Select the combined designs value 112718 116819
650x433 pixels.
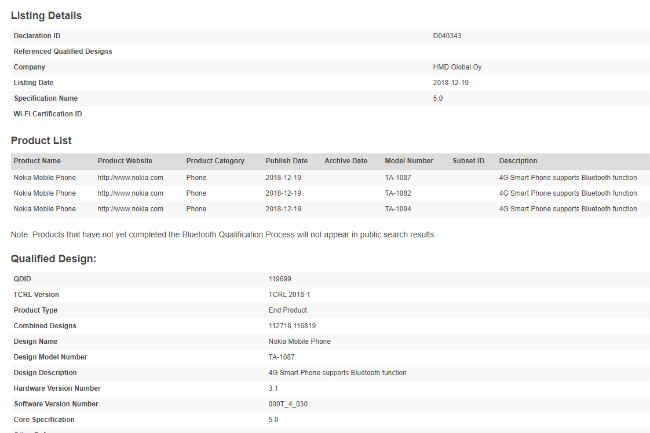(292, 326)
